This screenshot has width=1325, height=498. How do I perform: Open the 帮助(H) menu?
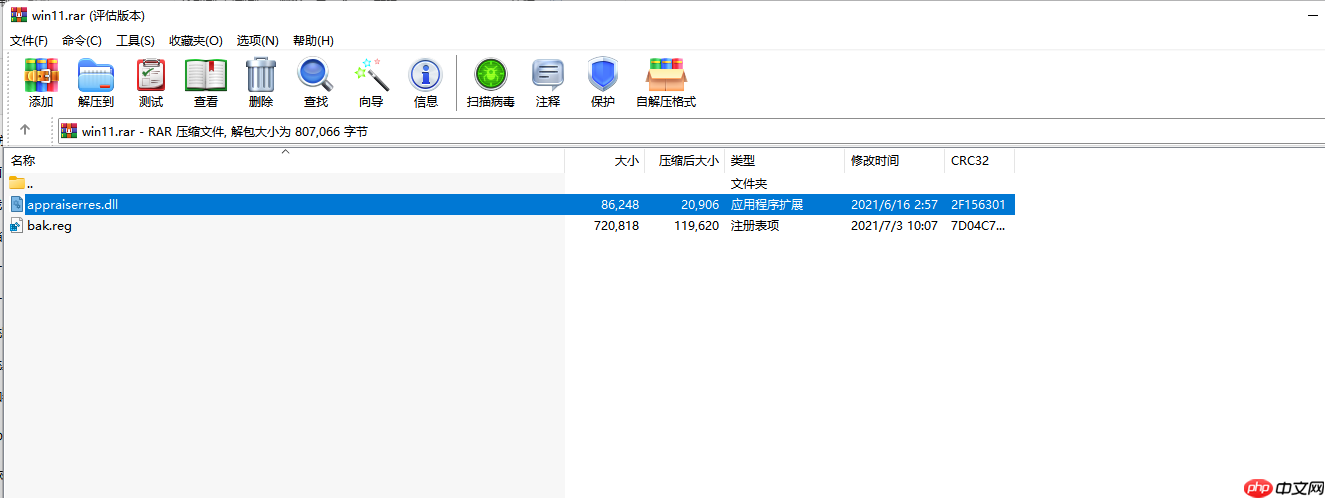(313, 40)
